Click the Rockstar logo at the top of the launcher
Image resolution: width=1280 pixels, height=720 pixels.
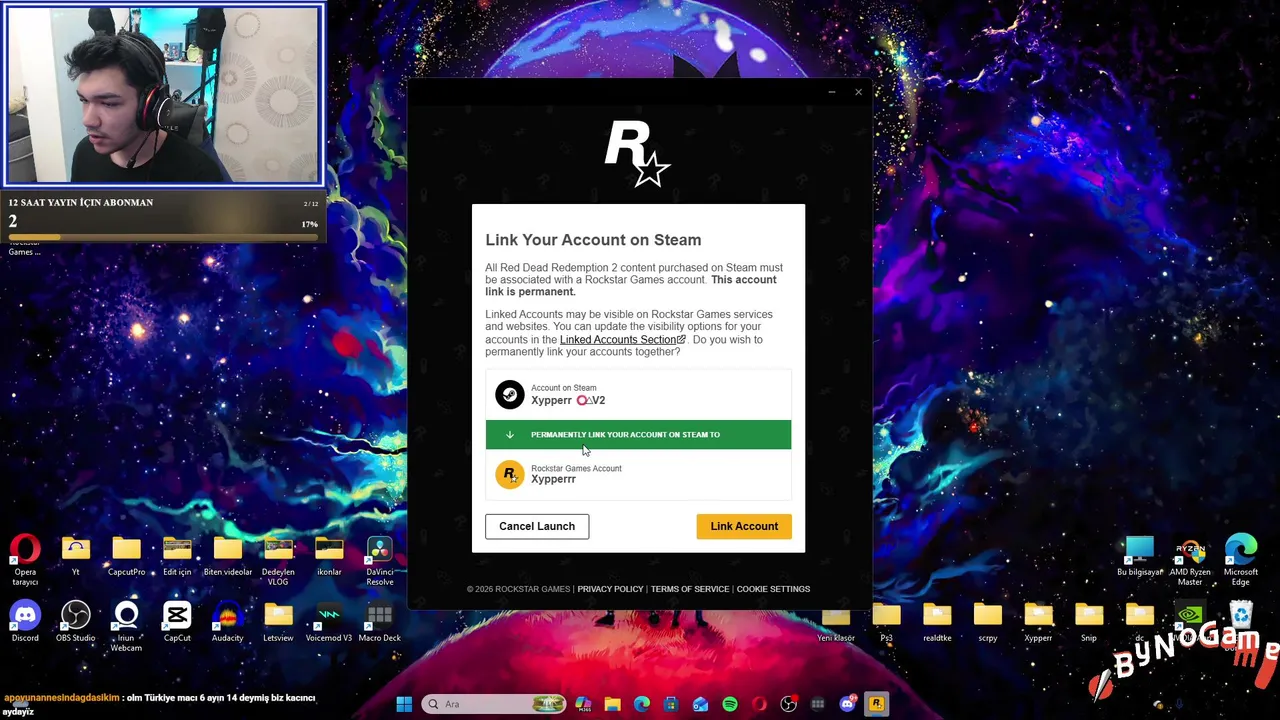637,154
